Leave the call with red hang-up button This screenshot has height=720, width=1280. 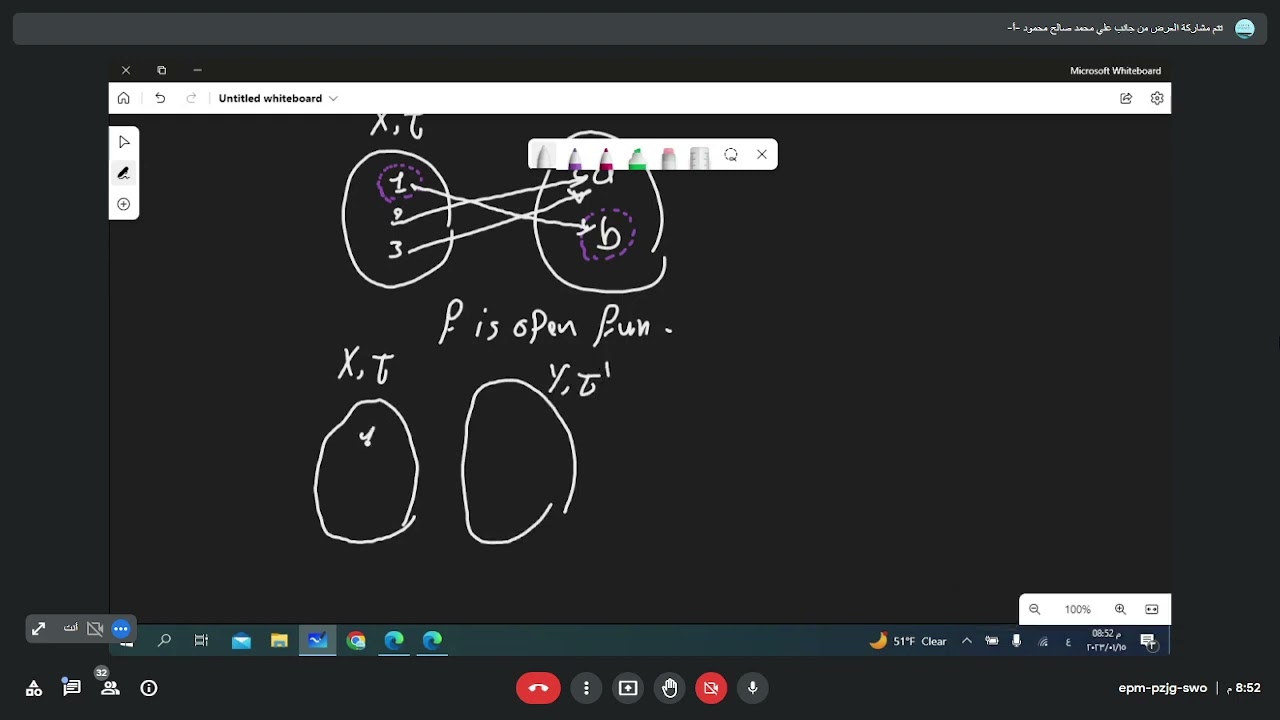538,688
